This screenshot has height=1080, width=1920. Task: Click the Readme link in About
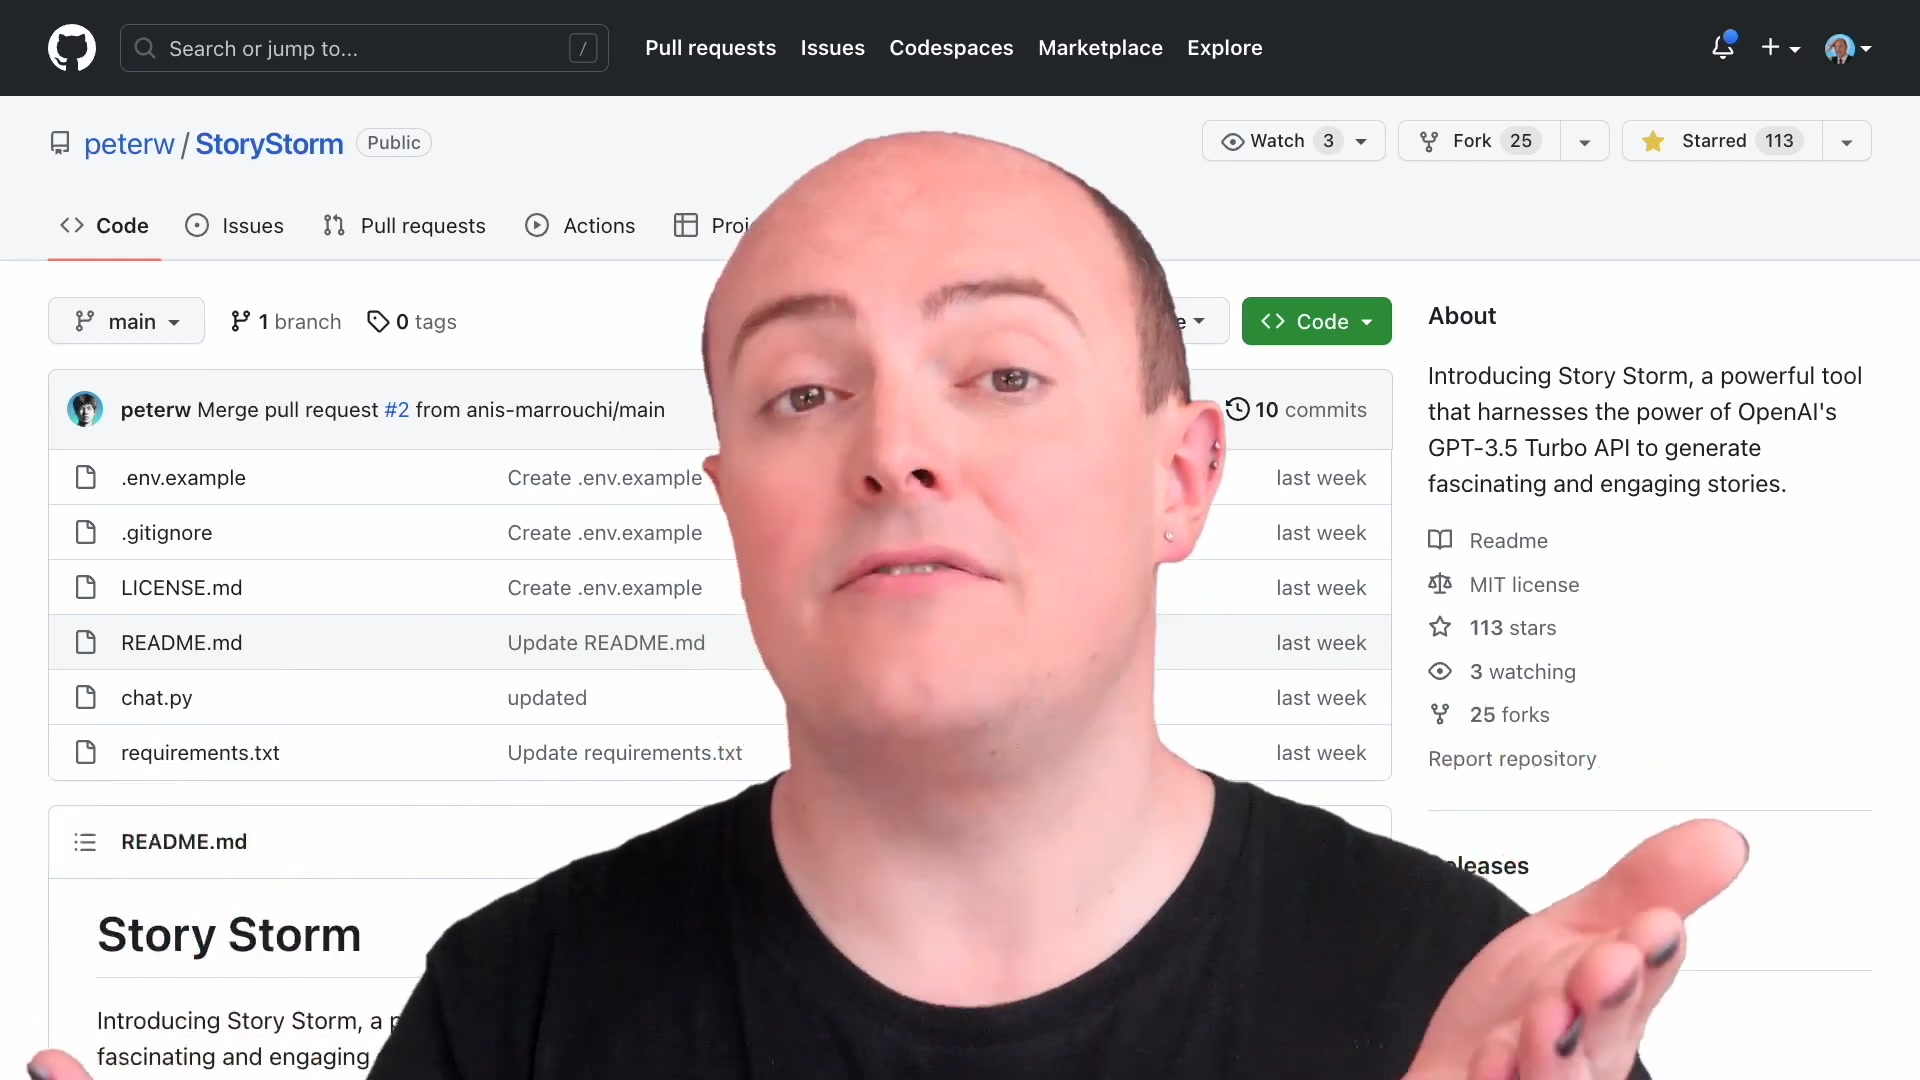(x=1508, y=541)
